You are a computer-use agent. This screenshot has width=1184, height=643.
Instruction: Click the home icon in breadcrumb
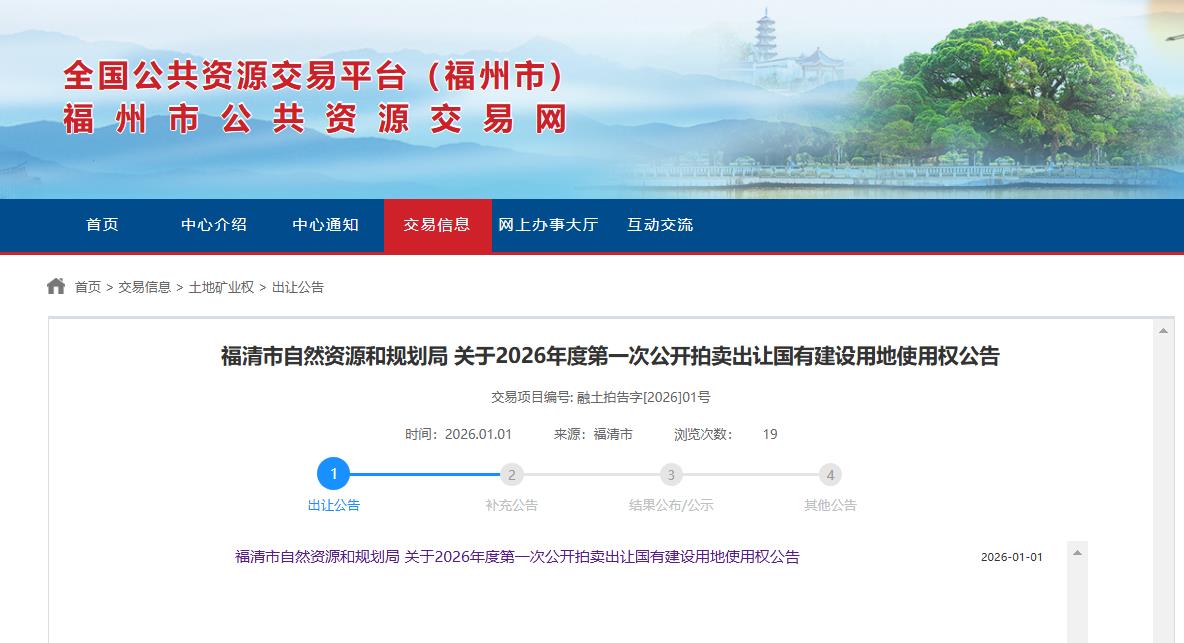(x=56, y=286)
